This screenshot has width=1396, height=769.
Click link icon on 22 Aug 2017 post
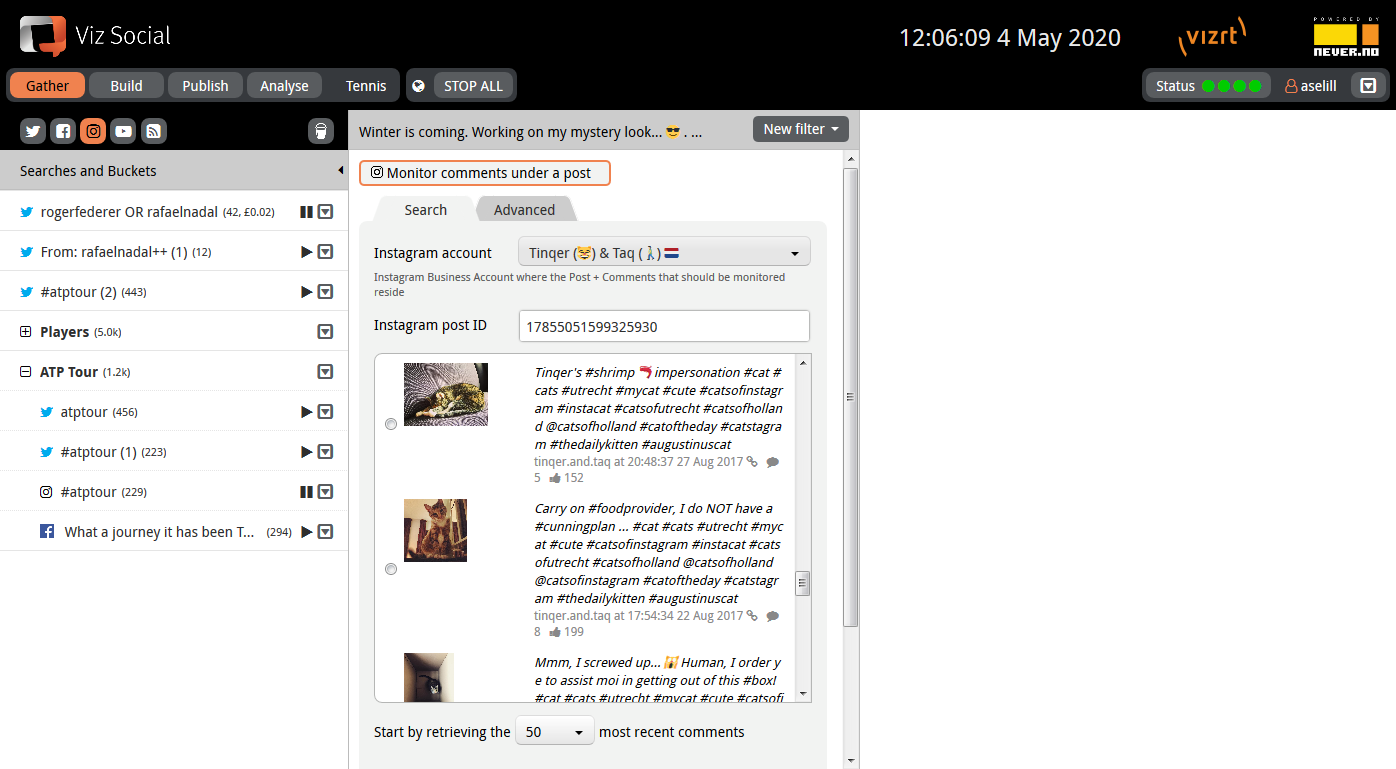click(752, 616)
